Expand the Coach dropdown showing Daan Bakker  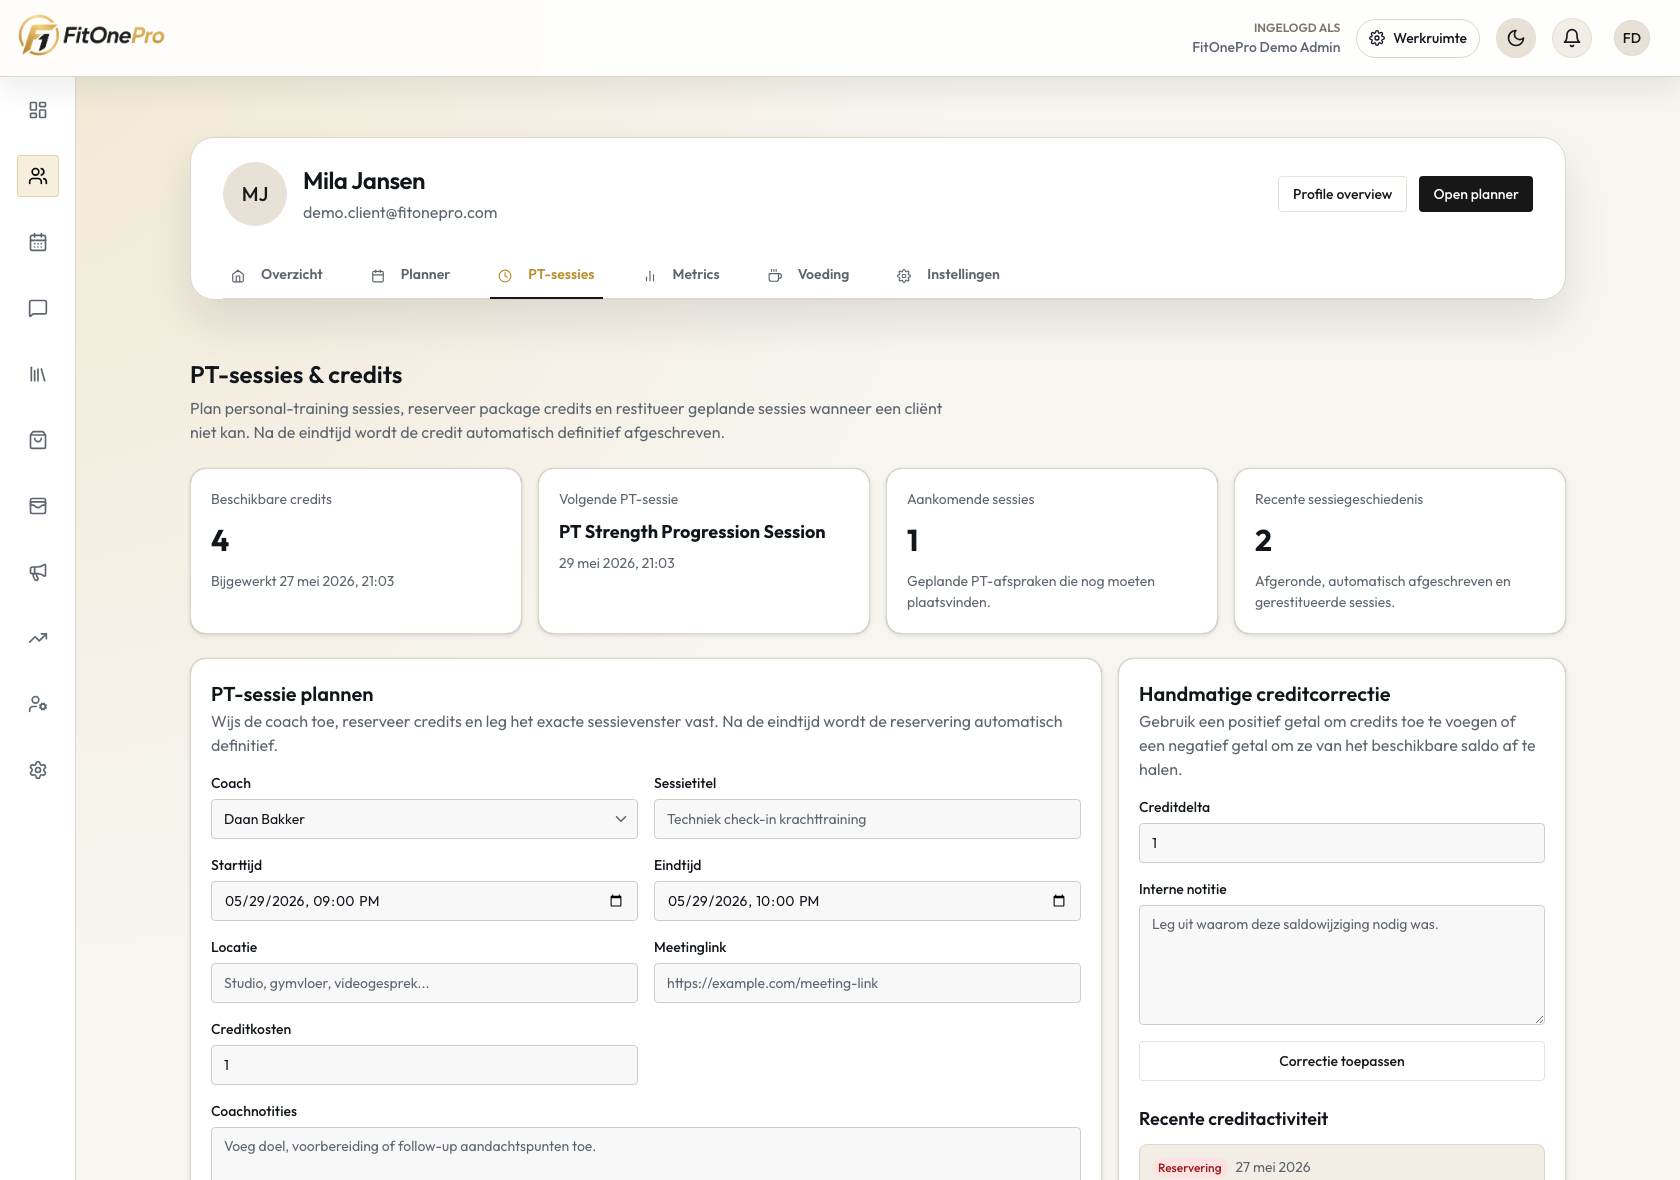tap(424, 819)
